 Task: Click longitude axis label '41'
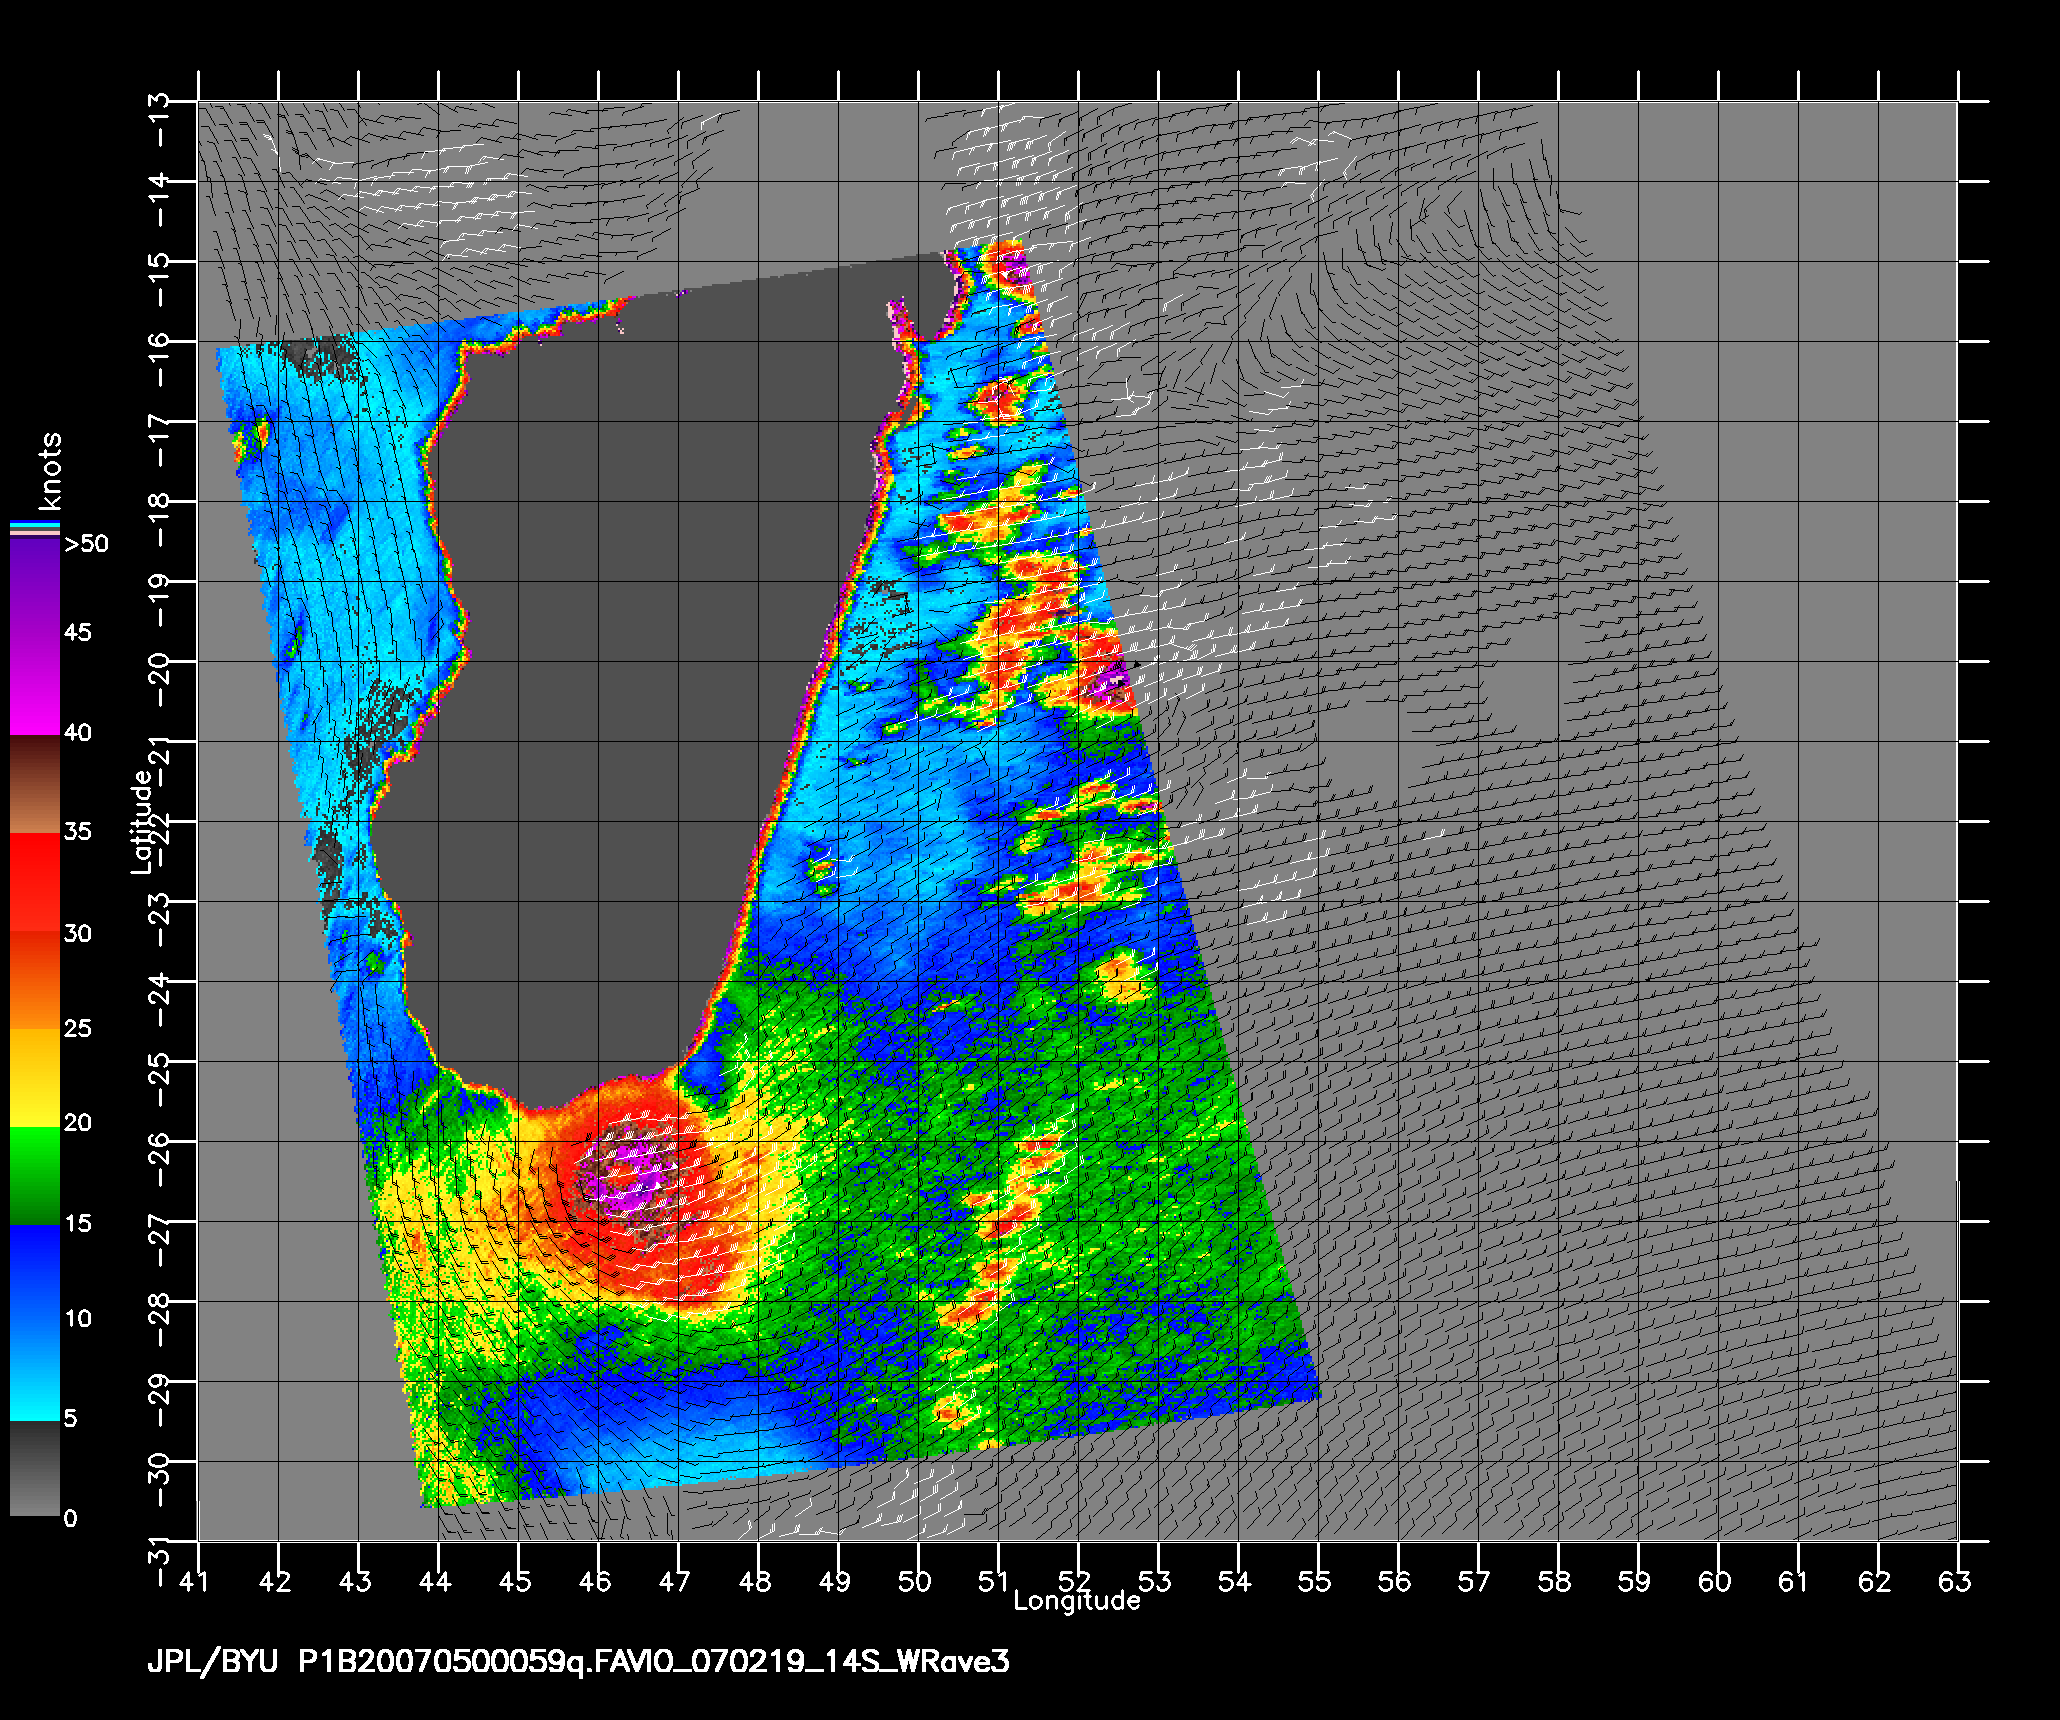(195, 1581)
